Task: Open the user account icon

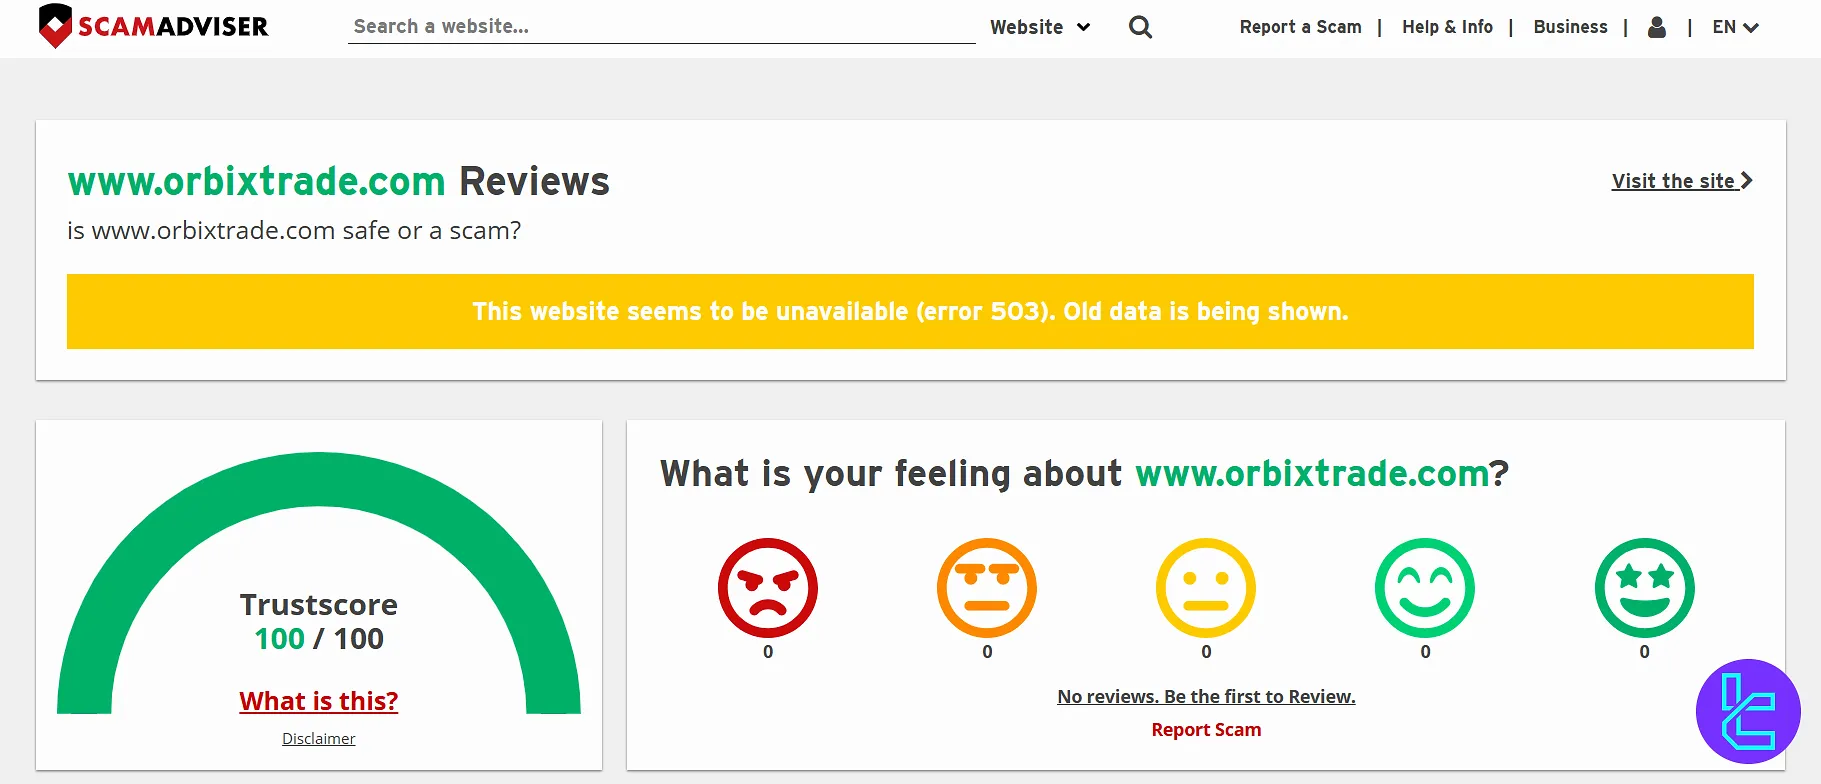Action: tap(1657, 27)
